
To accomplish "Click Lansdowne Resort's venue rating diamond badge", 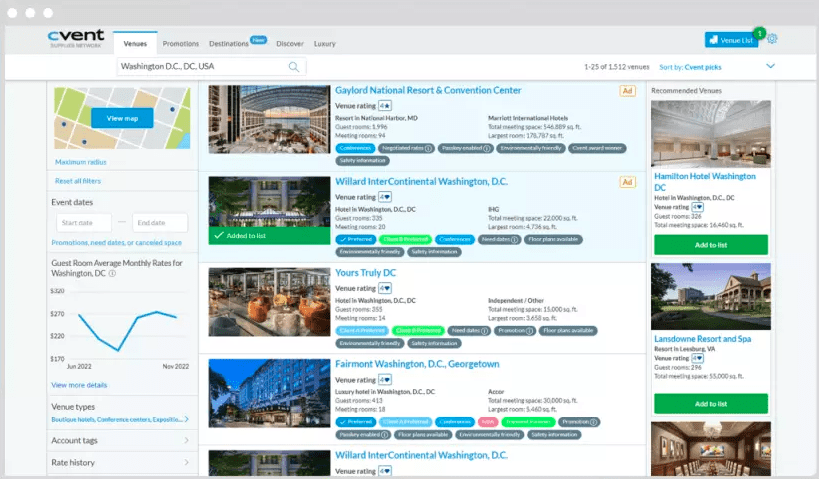I will (697, 358).
